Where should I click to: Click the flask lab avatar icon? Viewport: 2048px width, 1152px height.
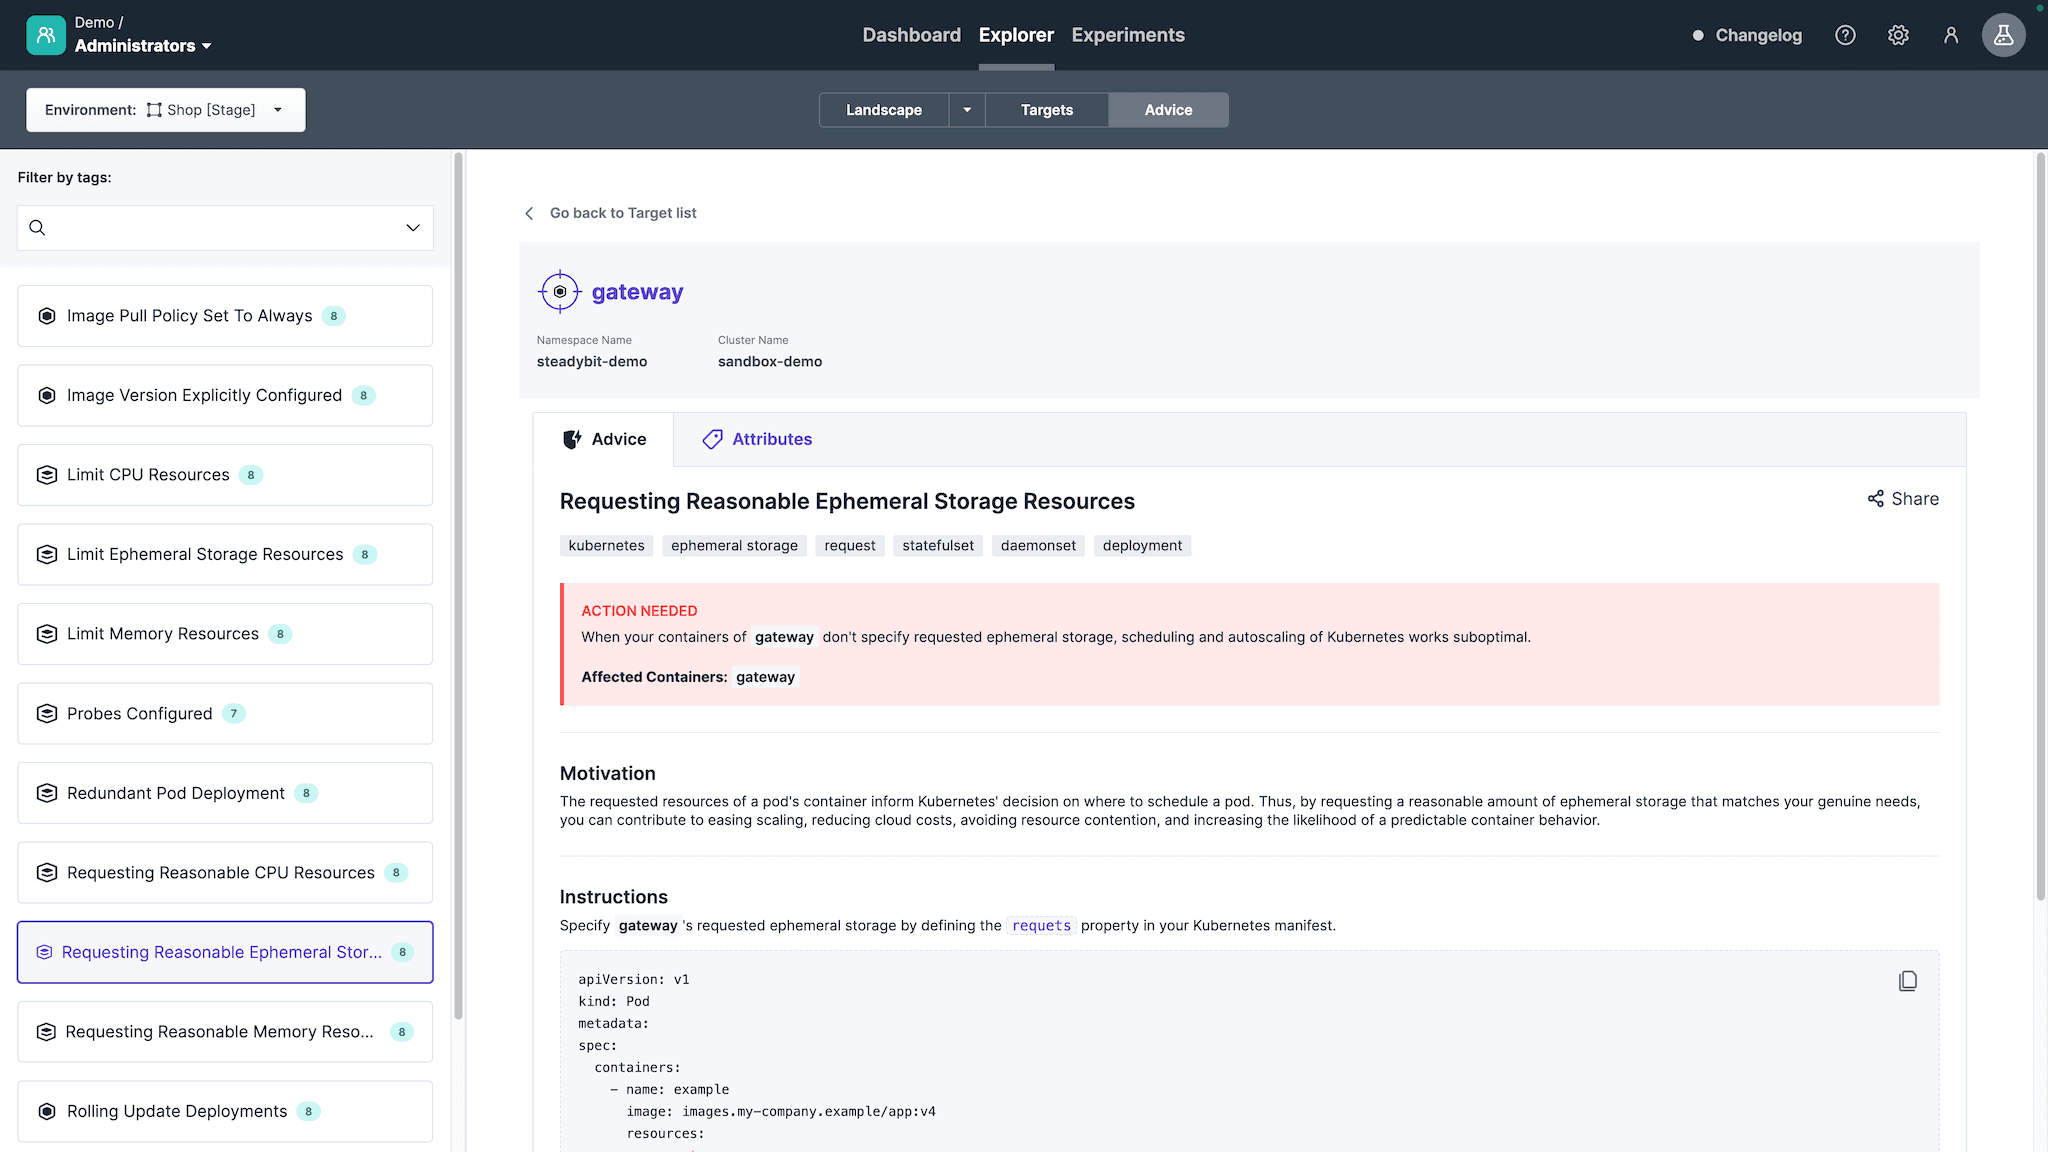[2003, 35]
